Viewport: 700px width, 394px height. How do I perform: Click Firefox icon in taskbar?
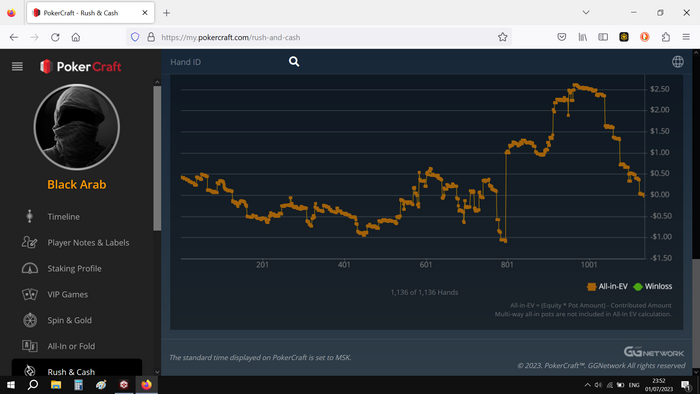[x=146, y=385]
